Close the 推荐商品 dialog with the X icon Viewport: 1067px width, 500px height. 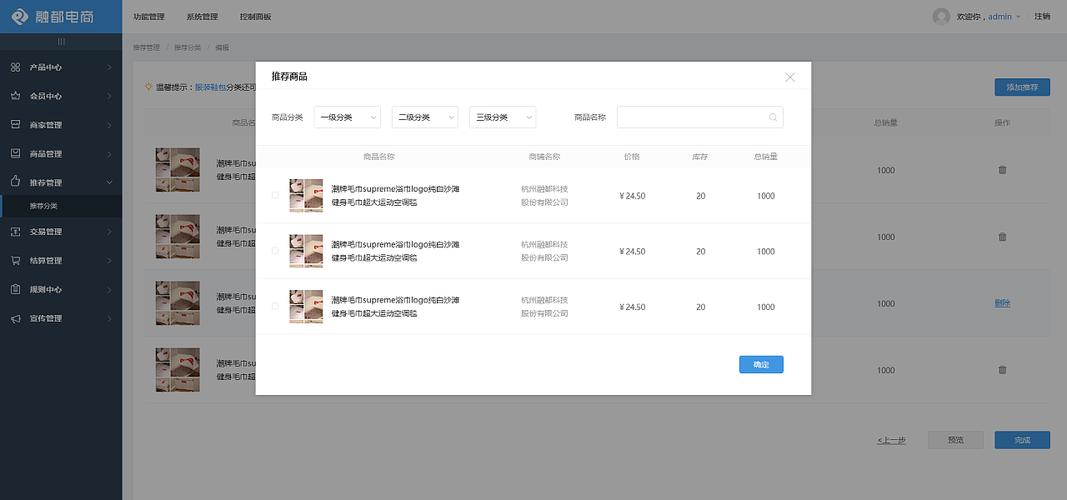[x=789, y=78]
